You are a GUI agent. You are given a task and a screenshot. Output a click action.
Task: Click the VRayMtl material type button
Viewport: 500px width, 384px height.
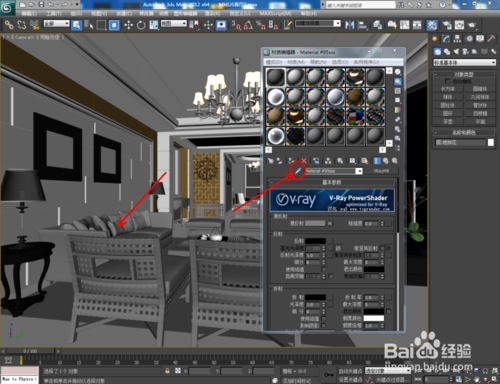coord(381,171)
